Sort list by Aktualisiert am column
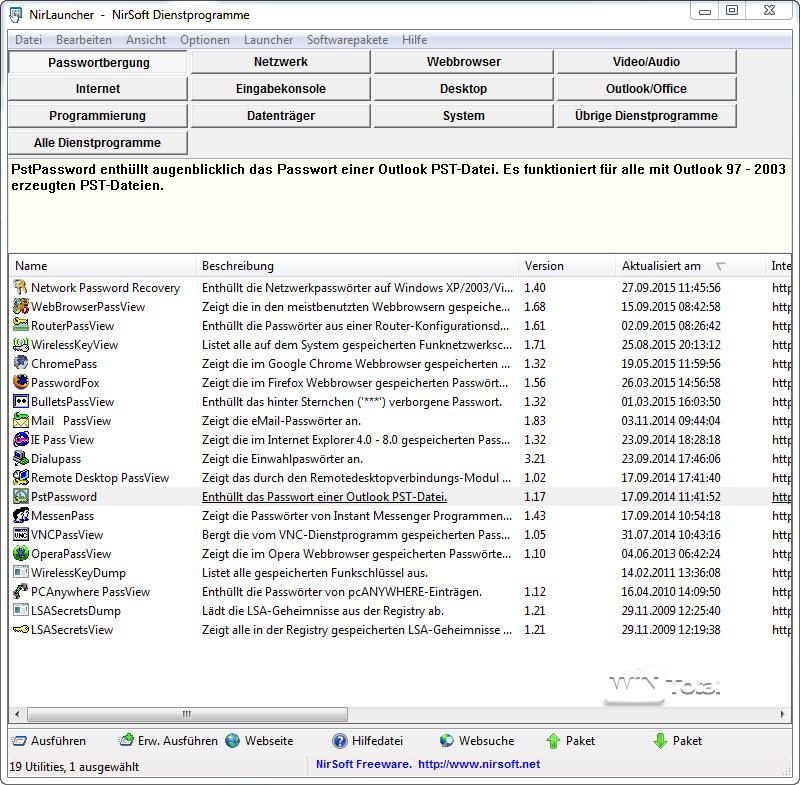This screenshot has height=785, width=800. [x=661, y=266]
